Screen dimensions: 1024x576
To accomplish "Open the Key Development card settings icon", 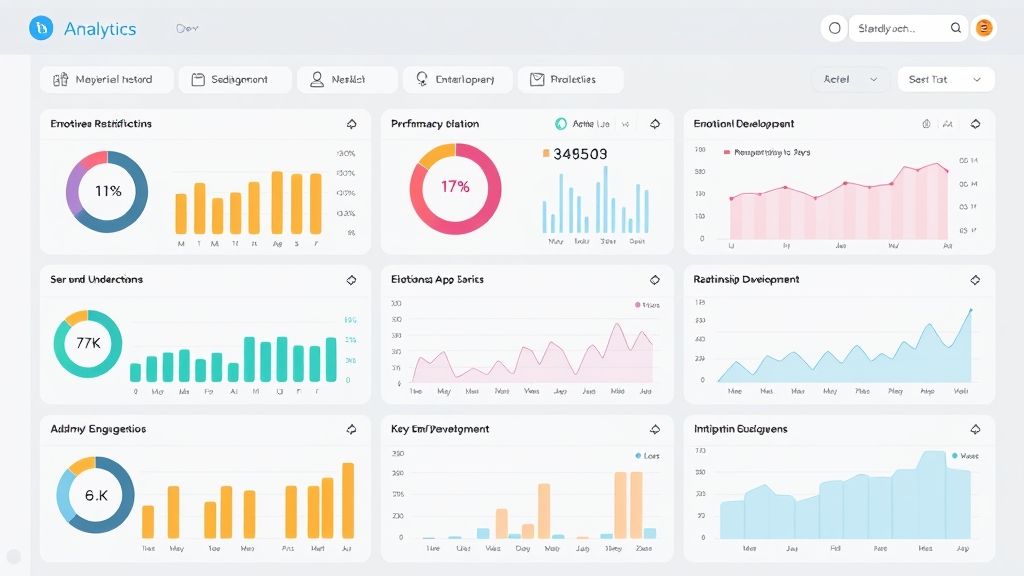I will (655, 429).
